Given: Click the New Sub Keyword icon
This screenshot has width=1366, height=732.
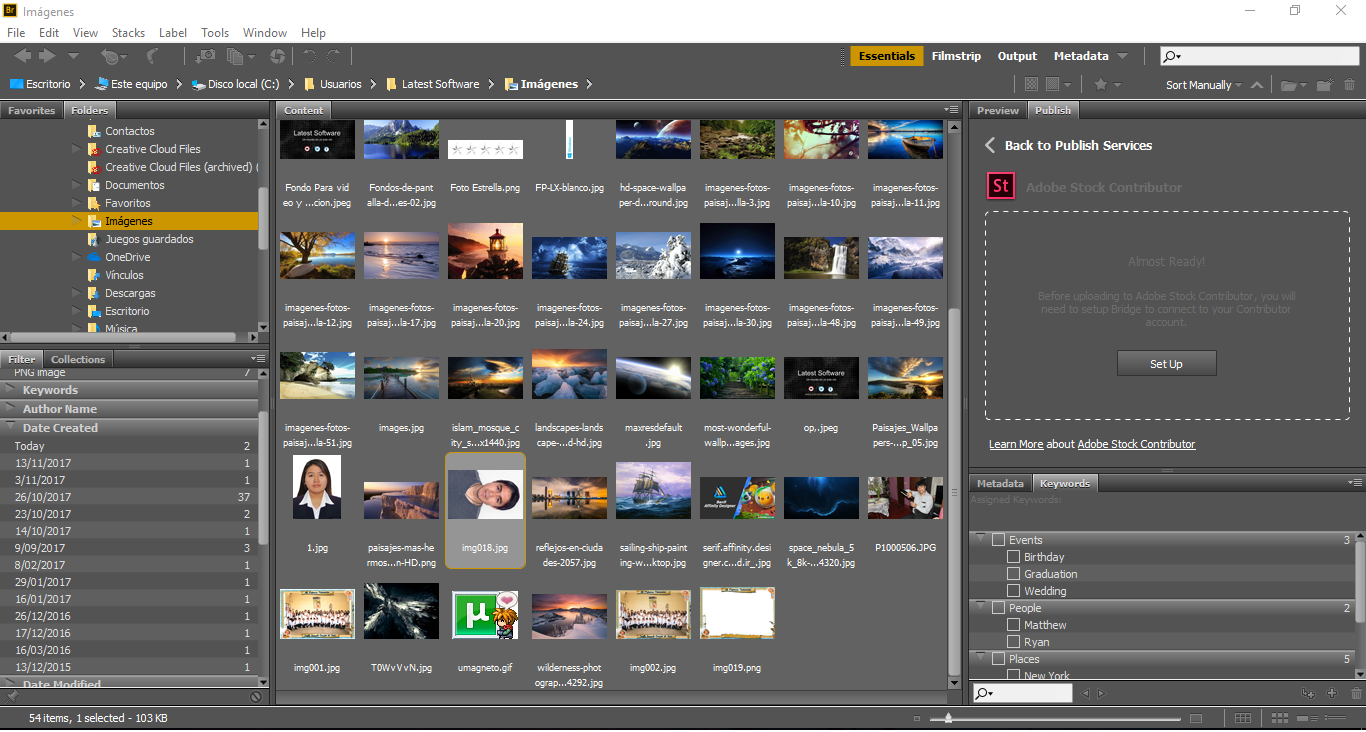Looking at the screenshot, I should point(1308,693).
